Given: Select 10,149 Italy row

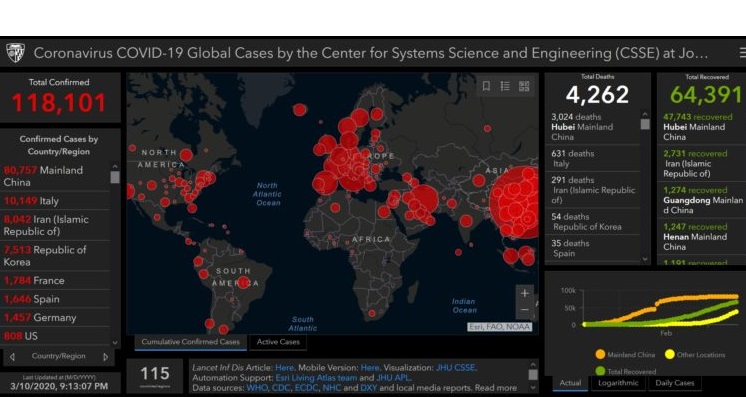Looking at the screenshot, I should click(55, 200).
